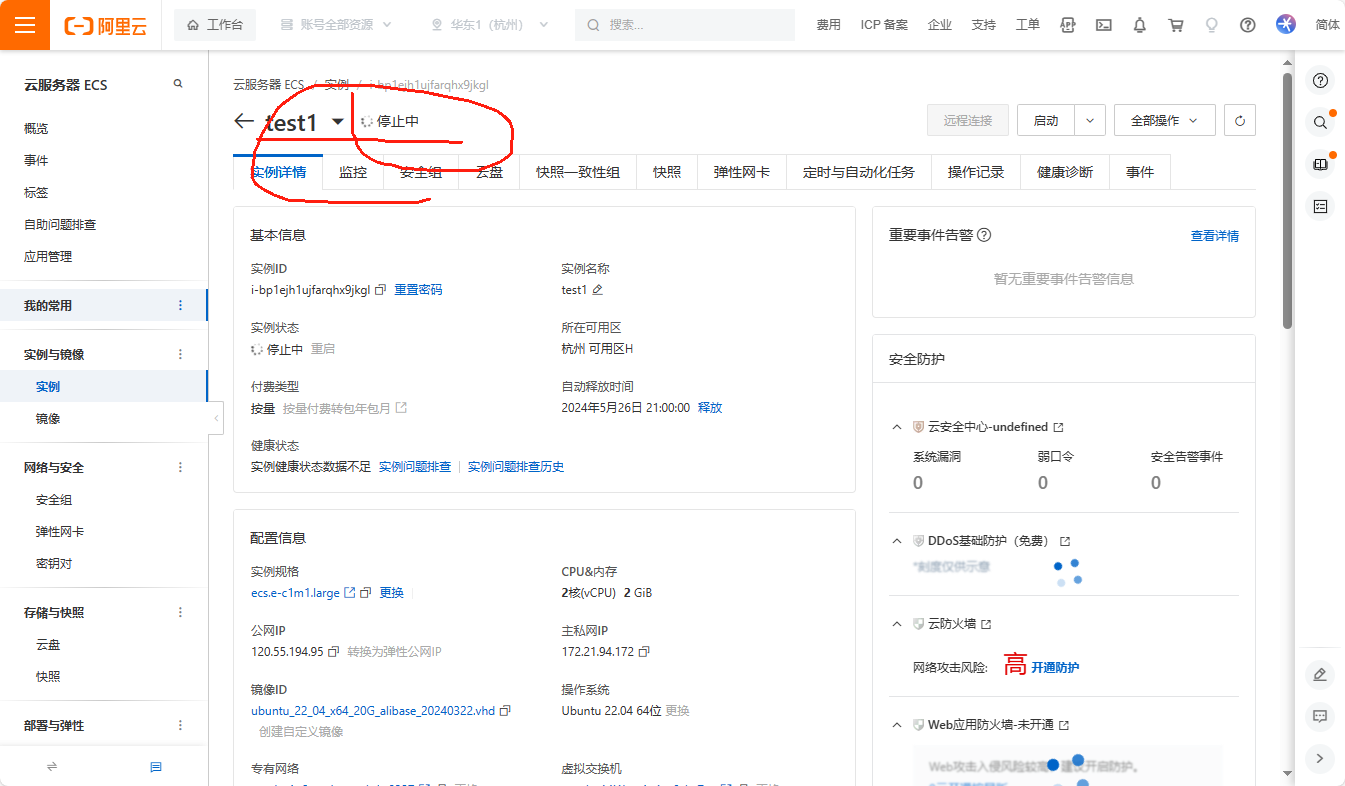
Task: Collapse 云安全中心-undefined section
Action: (896, 427)
